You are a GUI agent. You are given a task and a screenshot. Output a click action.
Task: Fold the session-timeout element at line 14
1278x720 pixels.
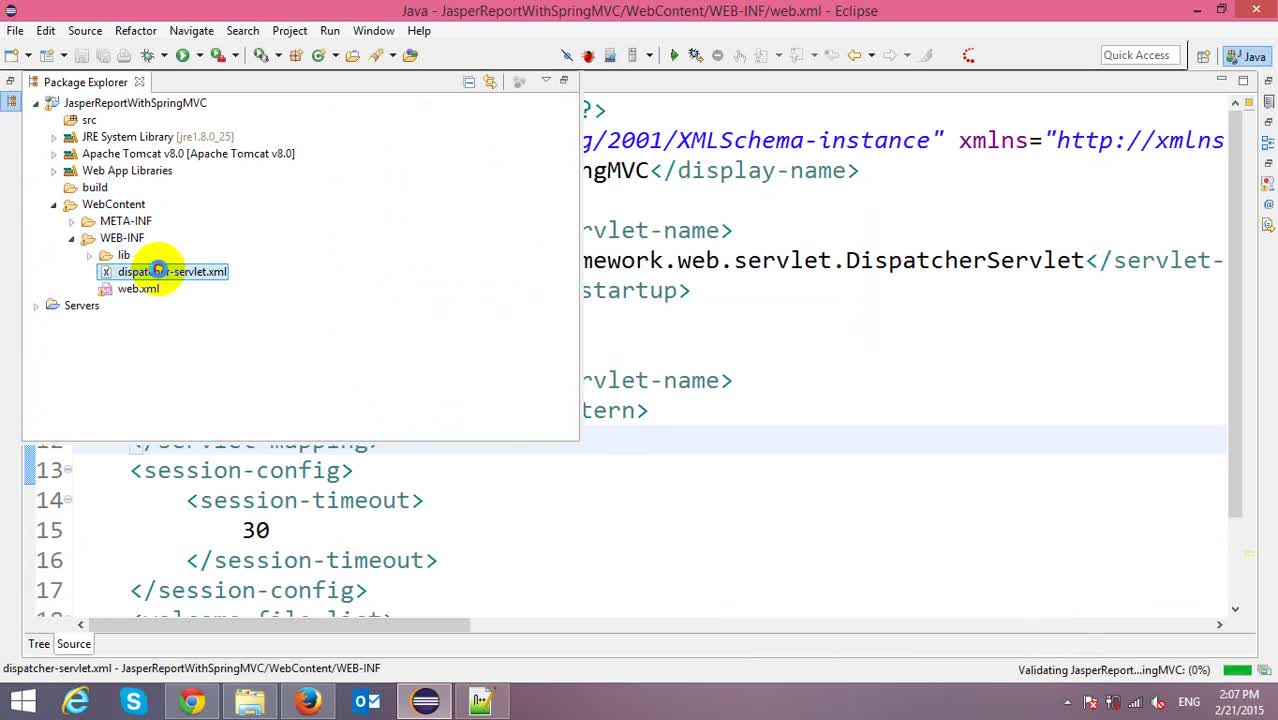click(68, 500)
